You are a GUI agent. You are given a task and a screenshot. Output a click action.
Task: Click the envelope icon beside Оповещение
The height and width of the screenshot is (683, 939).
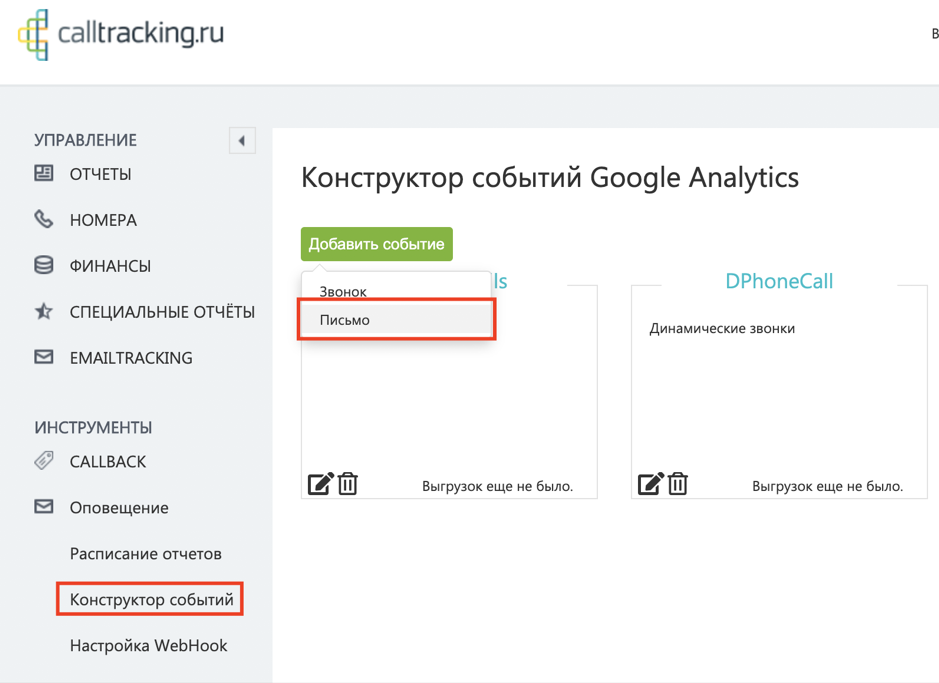coord(43,507)
